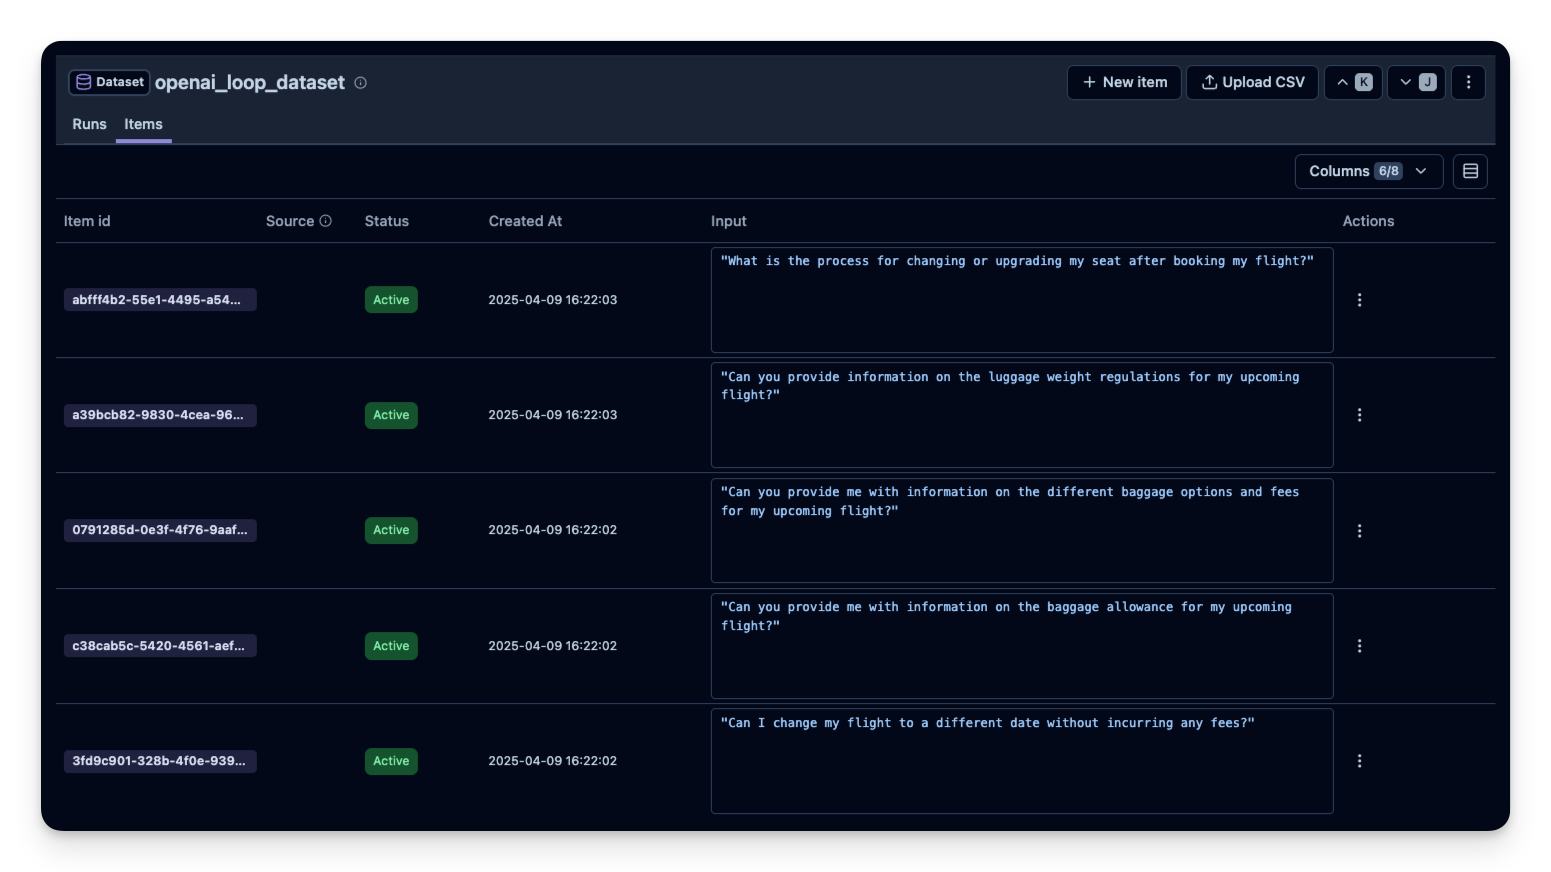Click the purple database icon in the Dataset badge

83,82
